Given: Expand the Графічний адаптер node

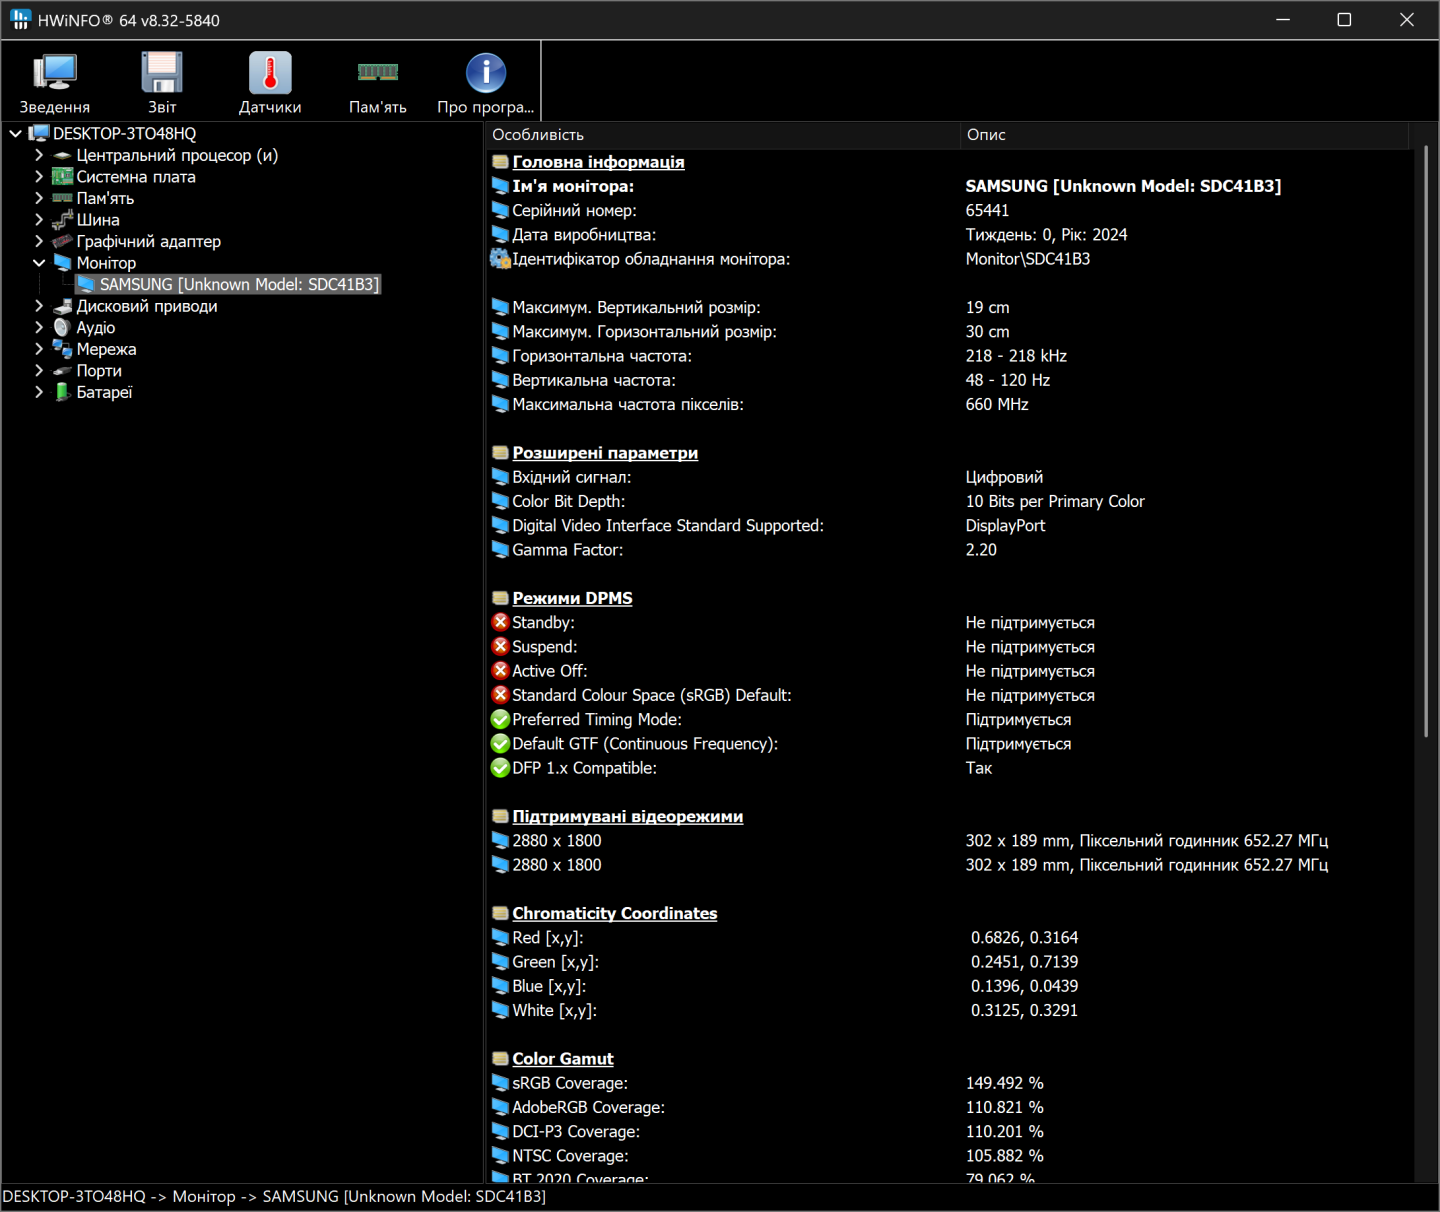Looking at the screenshot, I should [x=39, y=241].
